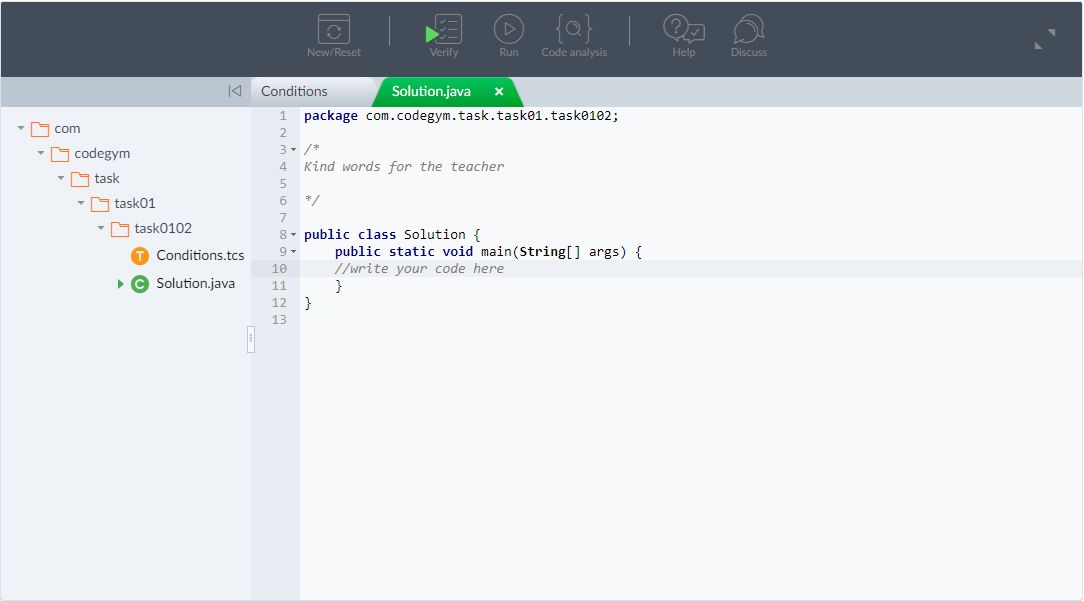Click the 'task0102' folder label
1084x601 pixels.
pos(163,228)
